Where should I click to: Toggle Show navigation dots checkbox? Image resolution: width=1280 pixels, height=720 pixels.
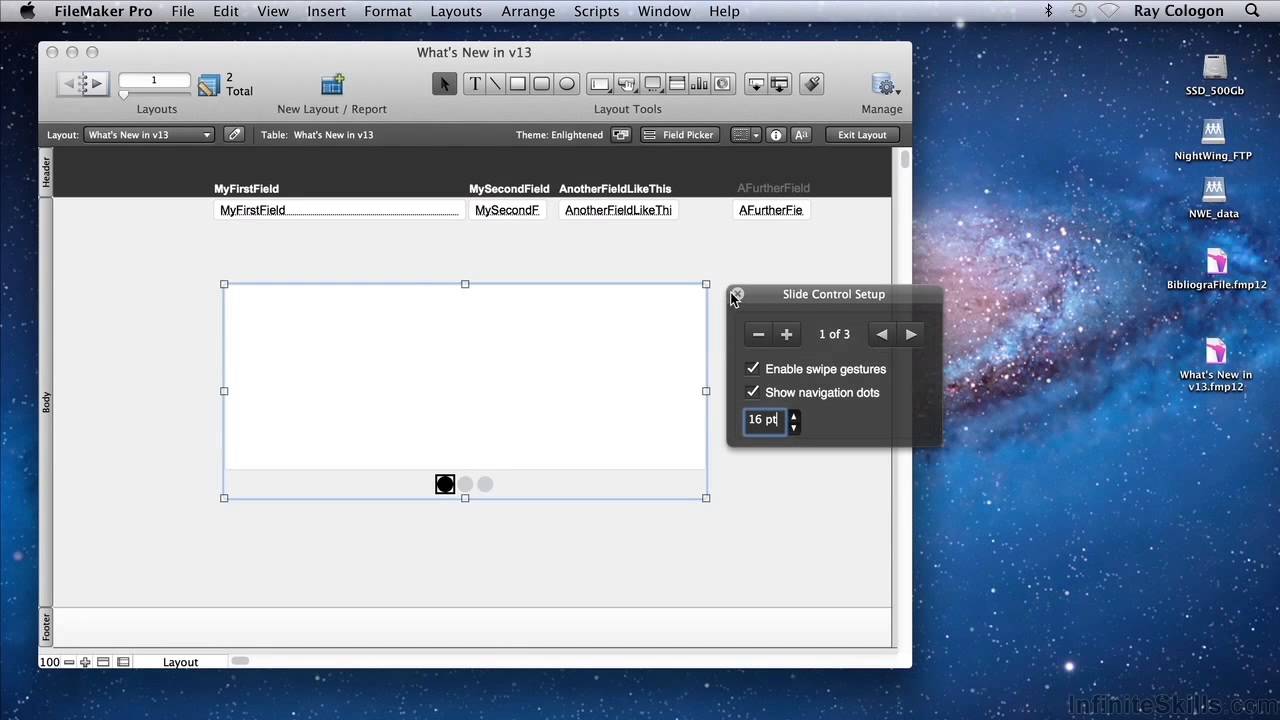[753, 392]
